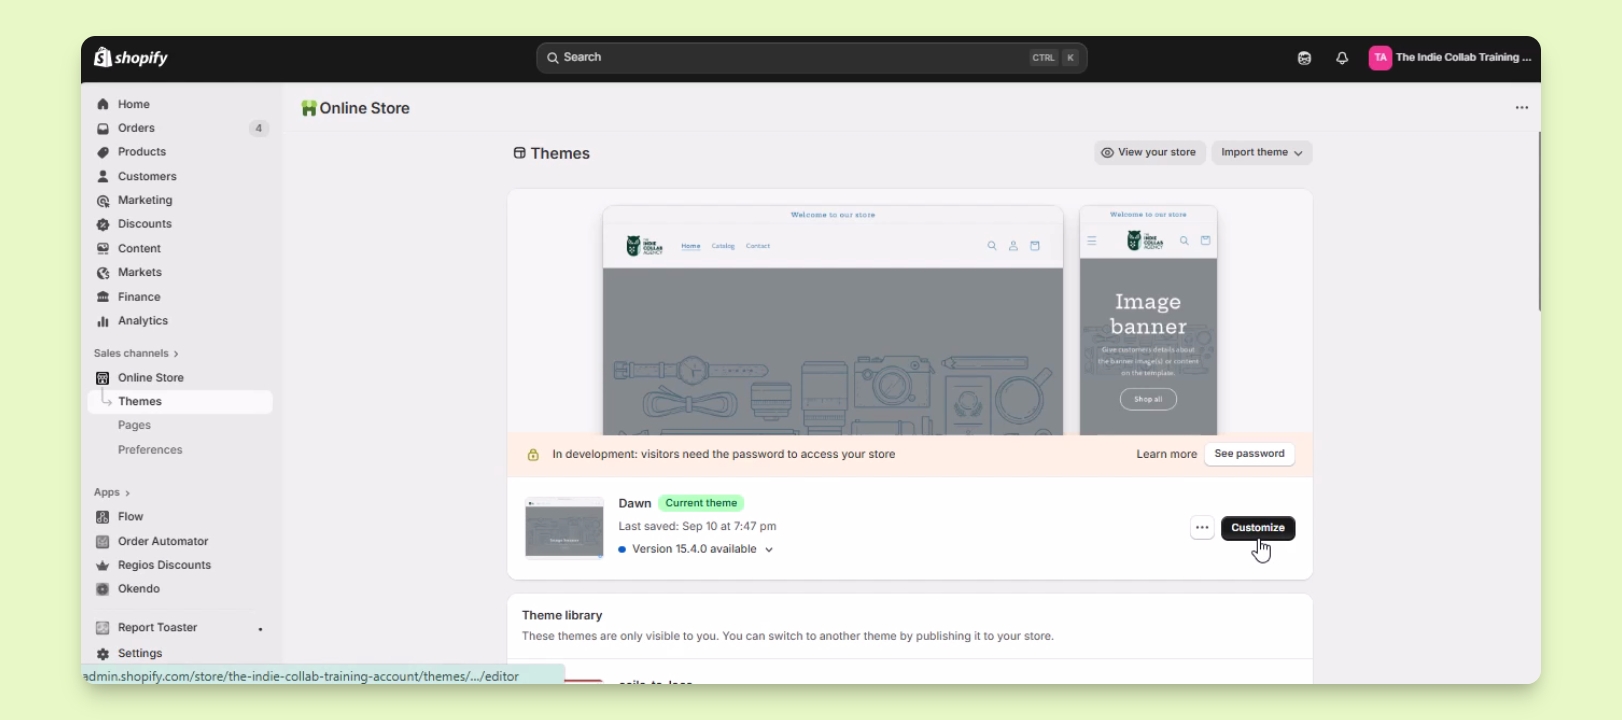Click the Marketing target icon

tap(103, 200)
